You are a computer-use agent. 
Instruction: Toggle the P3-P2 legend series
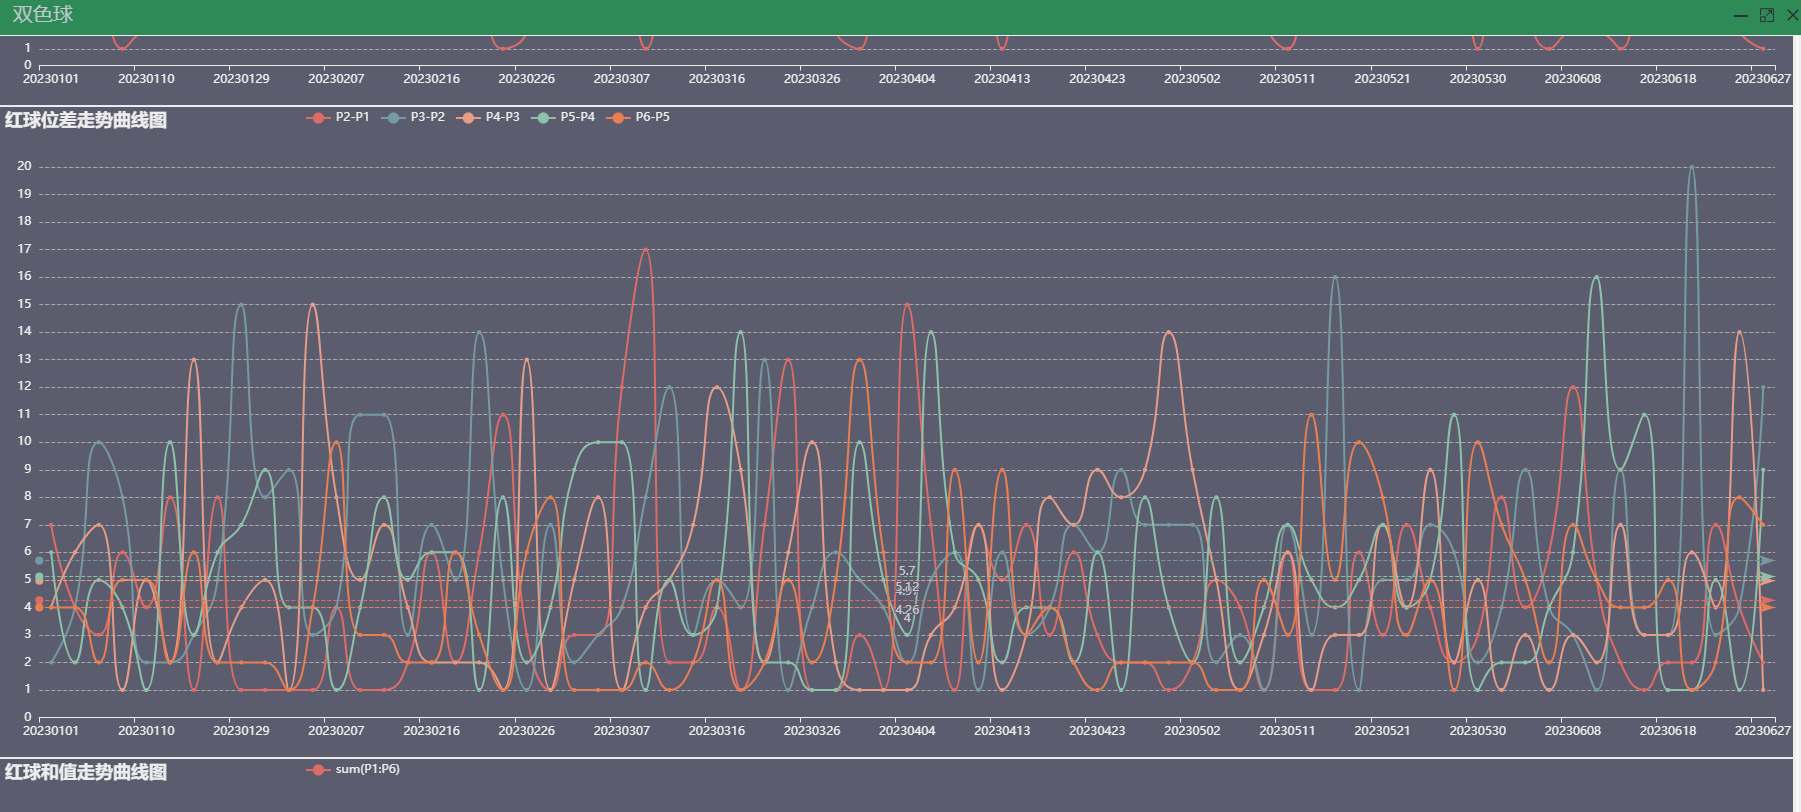click(x=413, y=117)
